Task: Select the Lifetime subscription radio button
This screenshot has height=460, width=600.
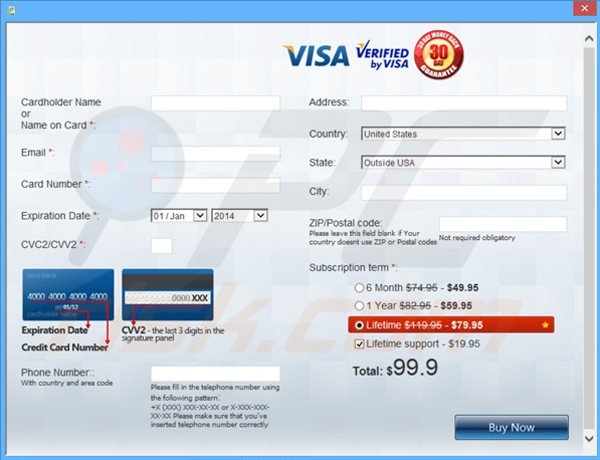Action: point(359,325)
